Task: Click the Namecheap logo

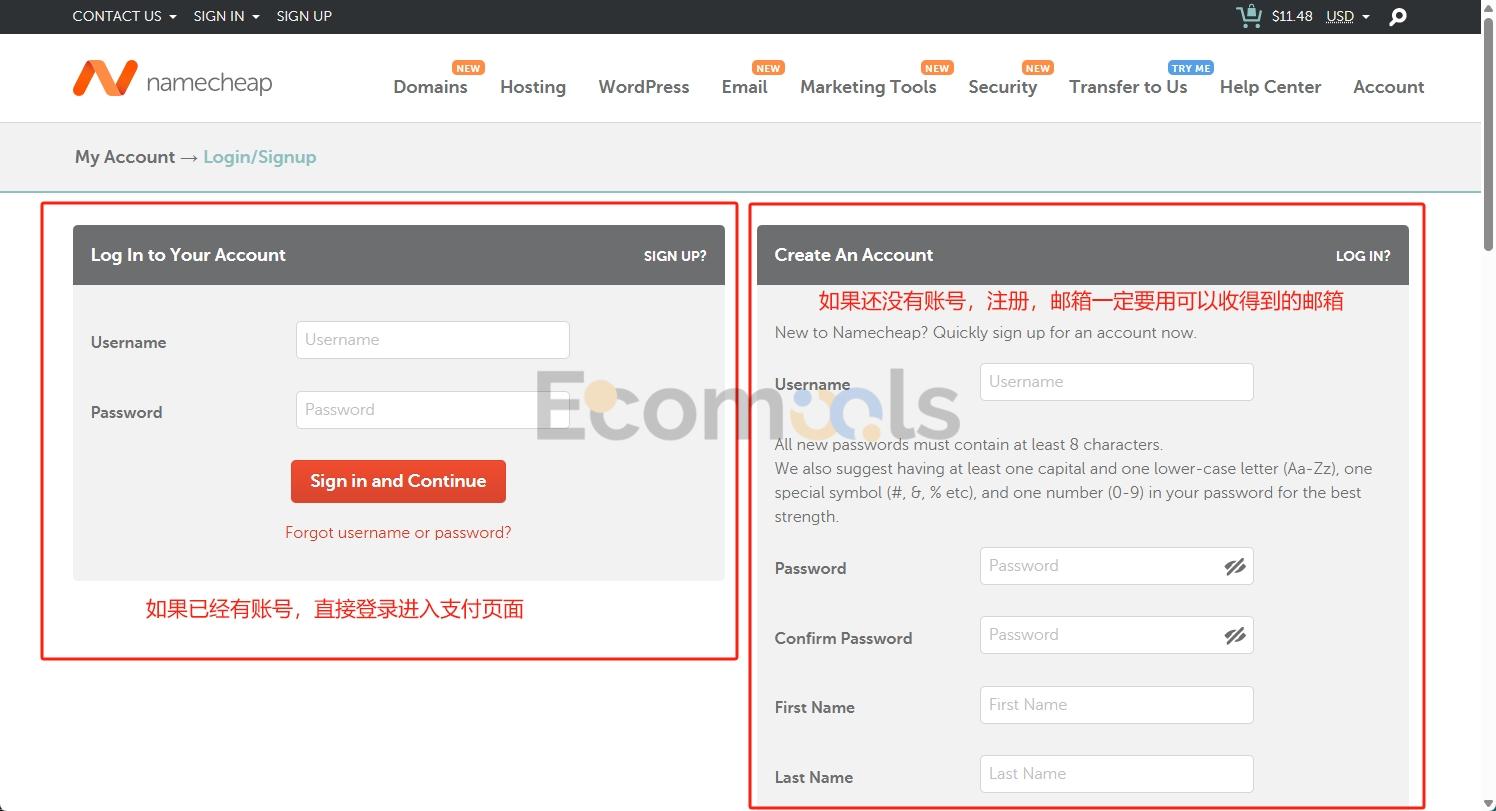Action: point(172,80)
